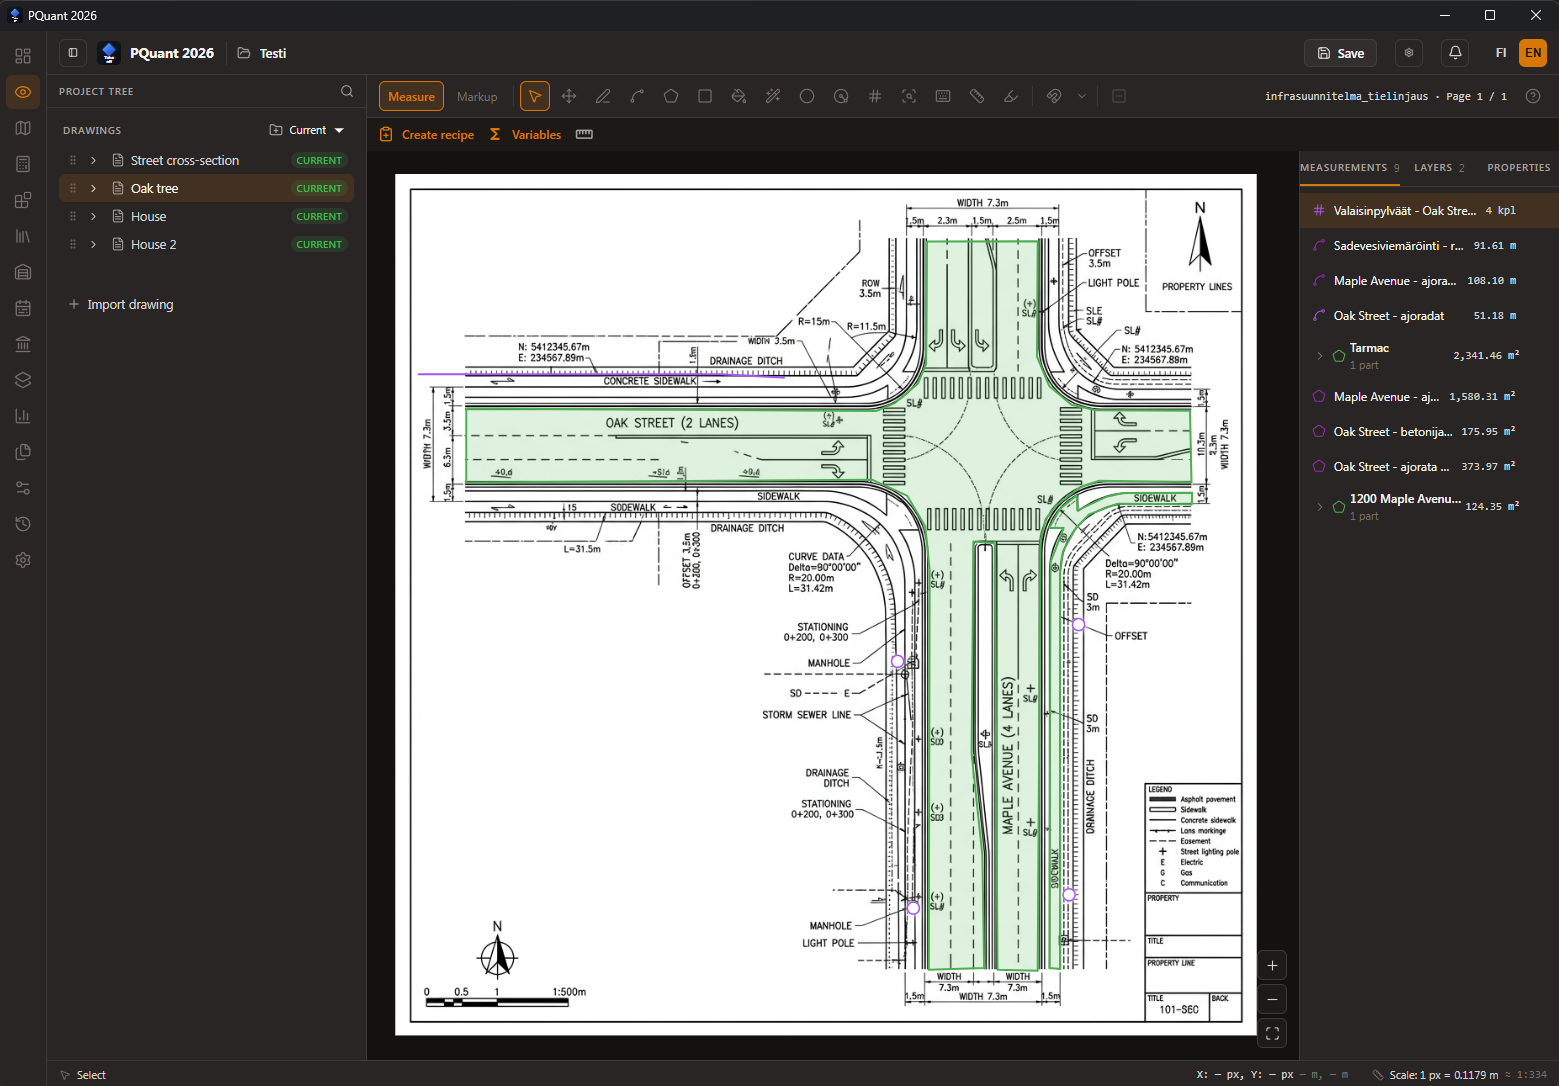This screenshot has width=1559, height=1086.
Task: Select Valaisinpylväät - Oak Street measurement
Action: point(1429,211)
